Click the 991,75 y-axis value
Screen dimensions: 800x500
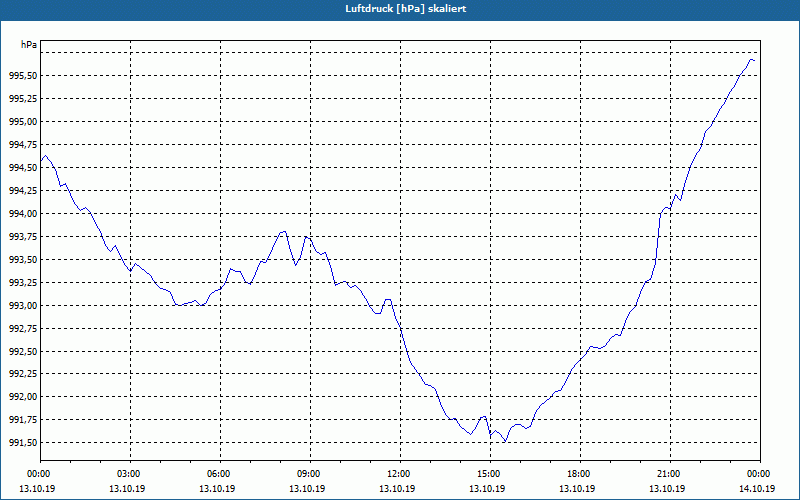coord(23,419)
